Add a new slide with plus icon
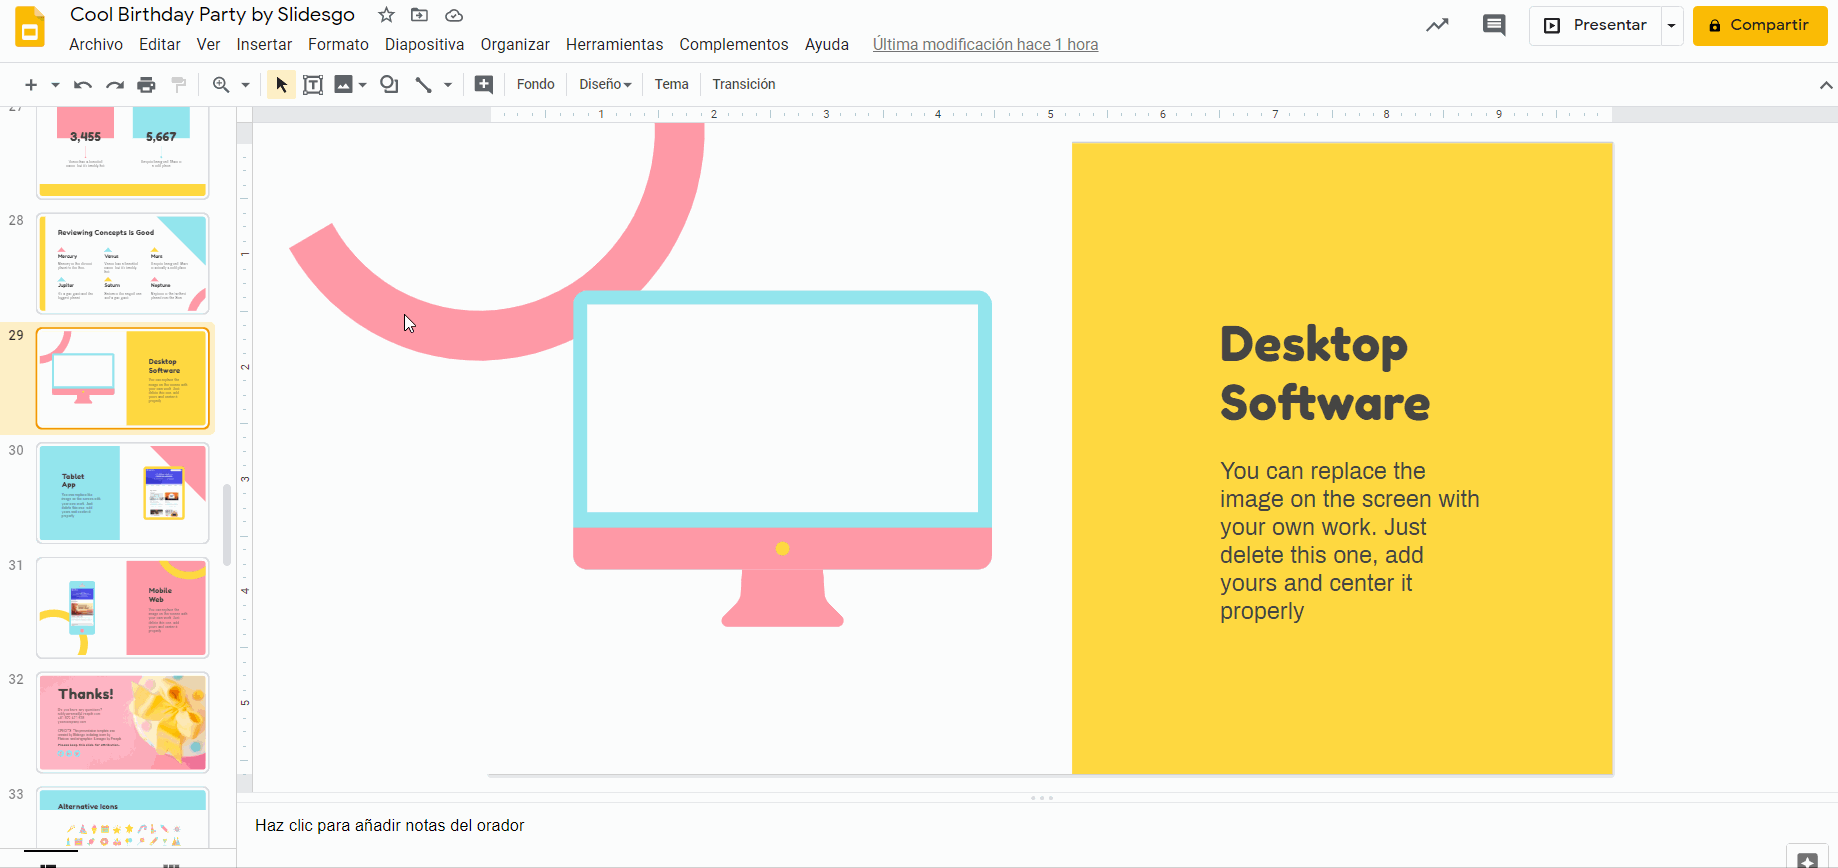The width and height of the screenshot is (1838, 868). point(31,85)
